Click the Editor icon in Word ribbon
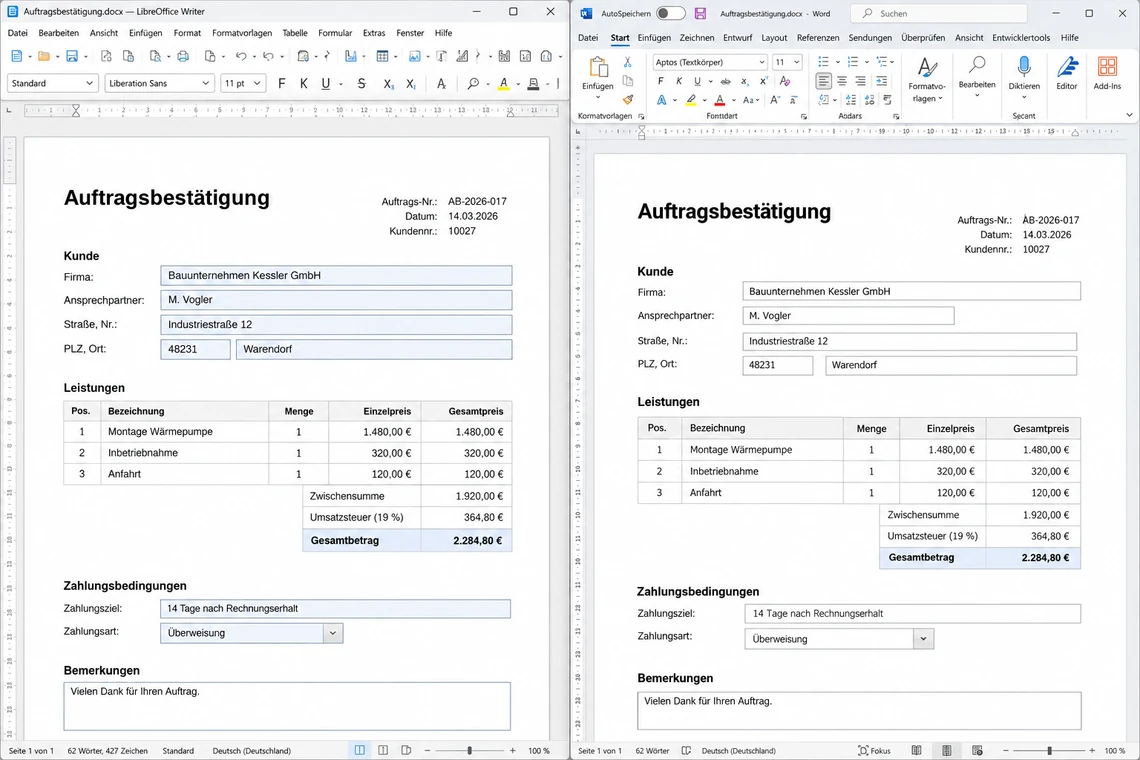This screenshot has height=760, width=1140. click(x=1067, y=67)
